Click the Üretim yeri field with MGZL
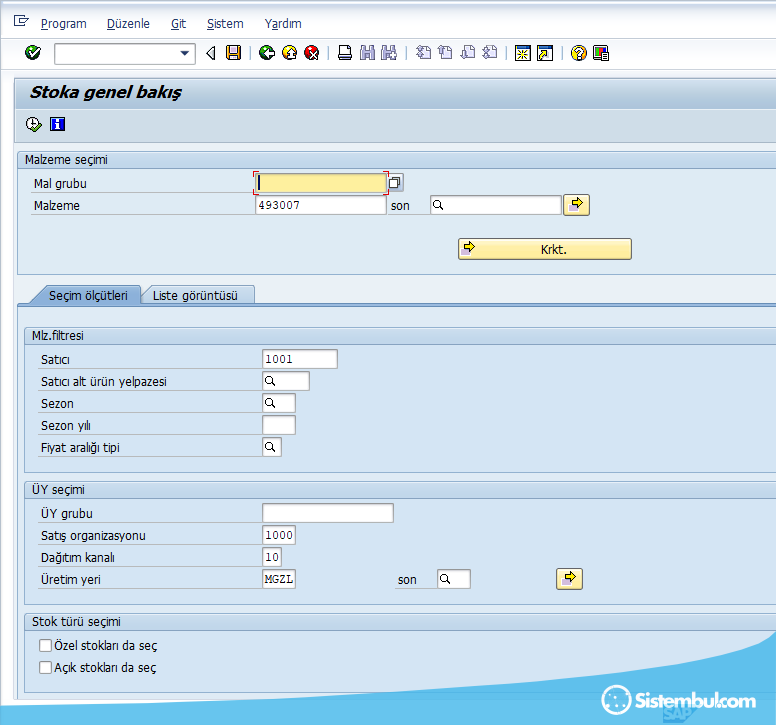Screen dimensions: 776x725 tap(279, 579)
